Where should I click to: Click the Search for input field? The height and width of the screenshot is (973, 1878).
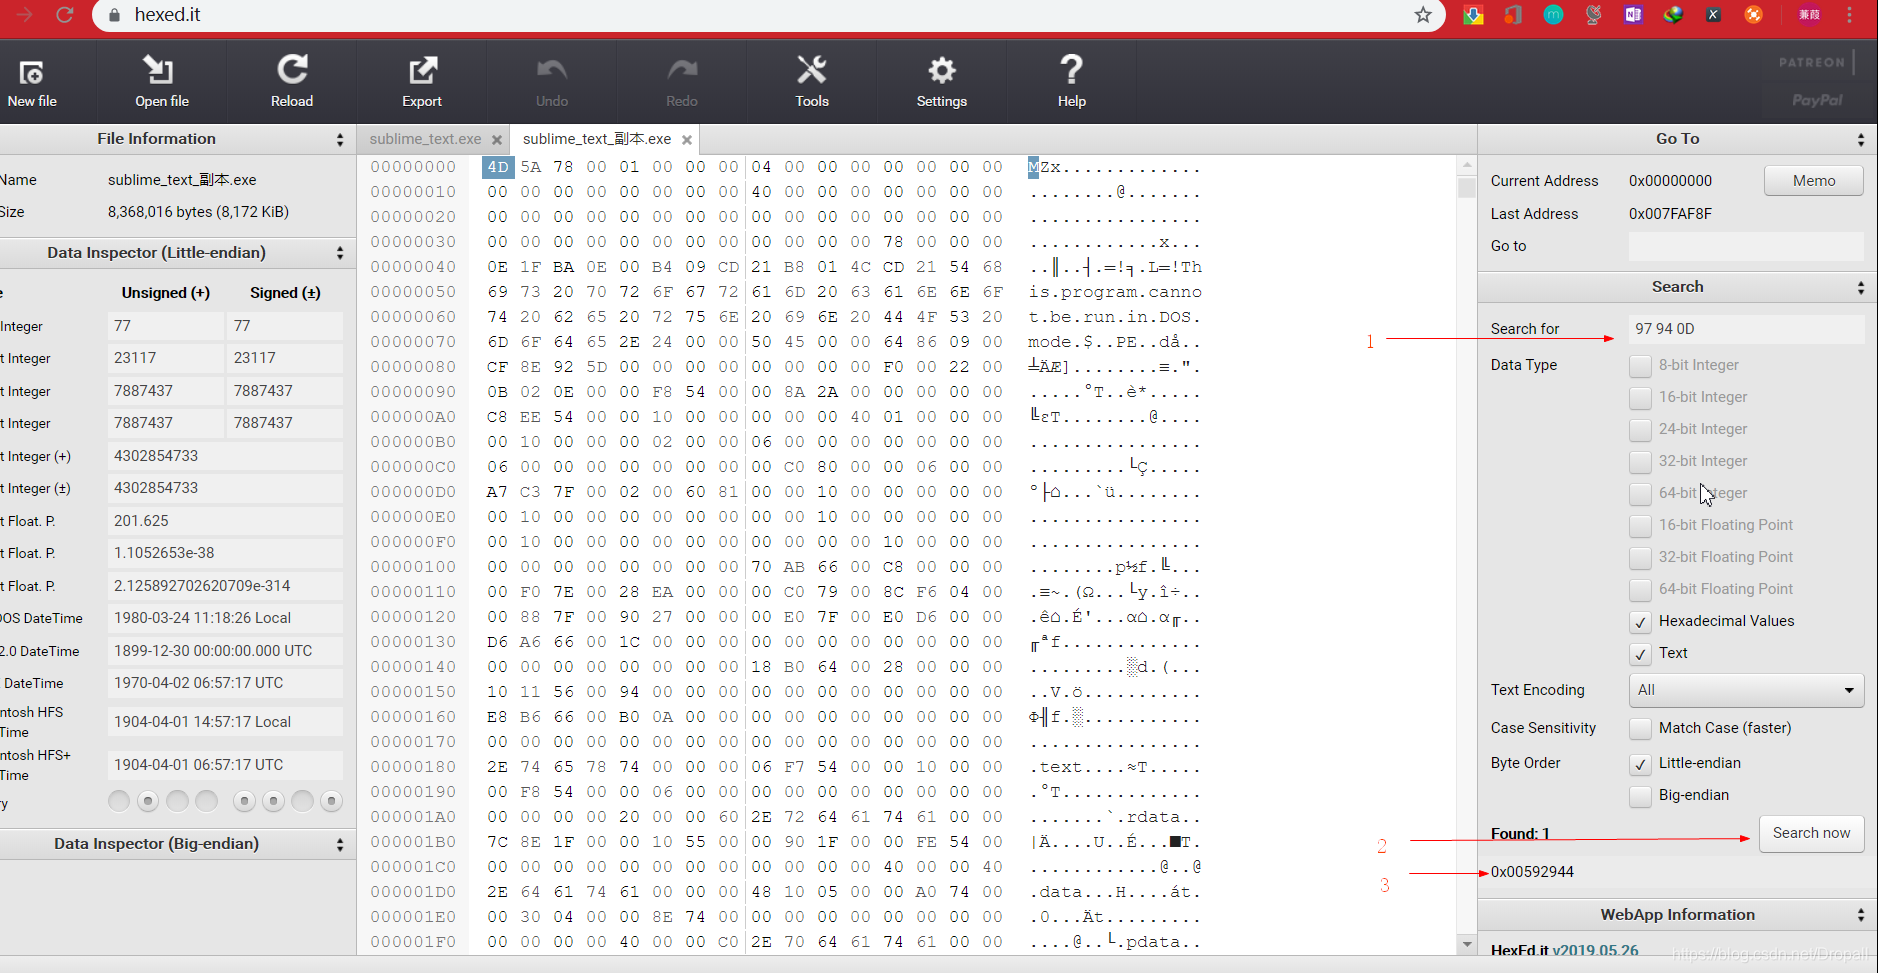coord(1746,329)
